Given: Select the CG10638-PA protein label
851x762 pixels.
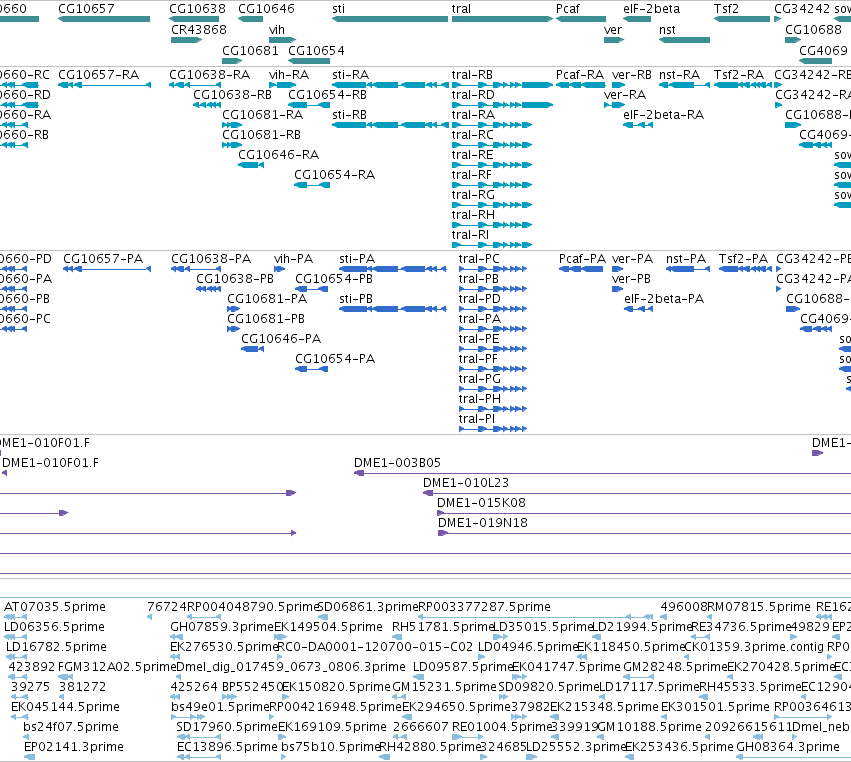Looking at the screenshot, I should [211, 258].
